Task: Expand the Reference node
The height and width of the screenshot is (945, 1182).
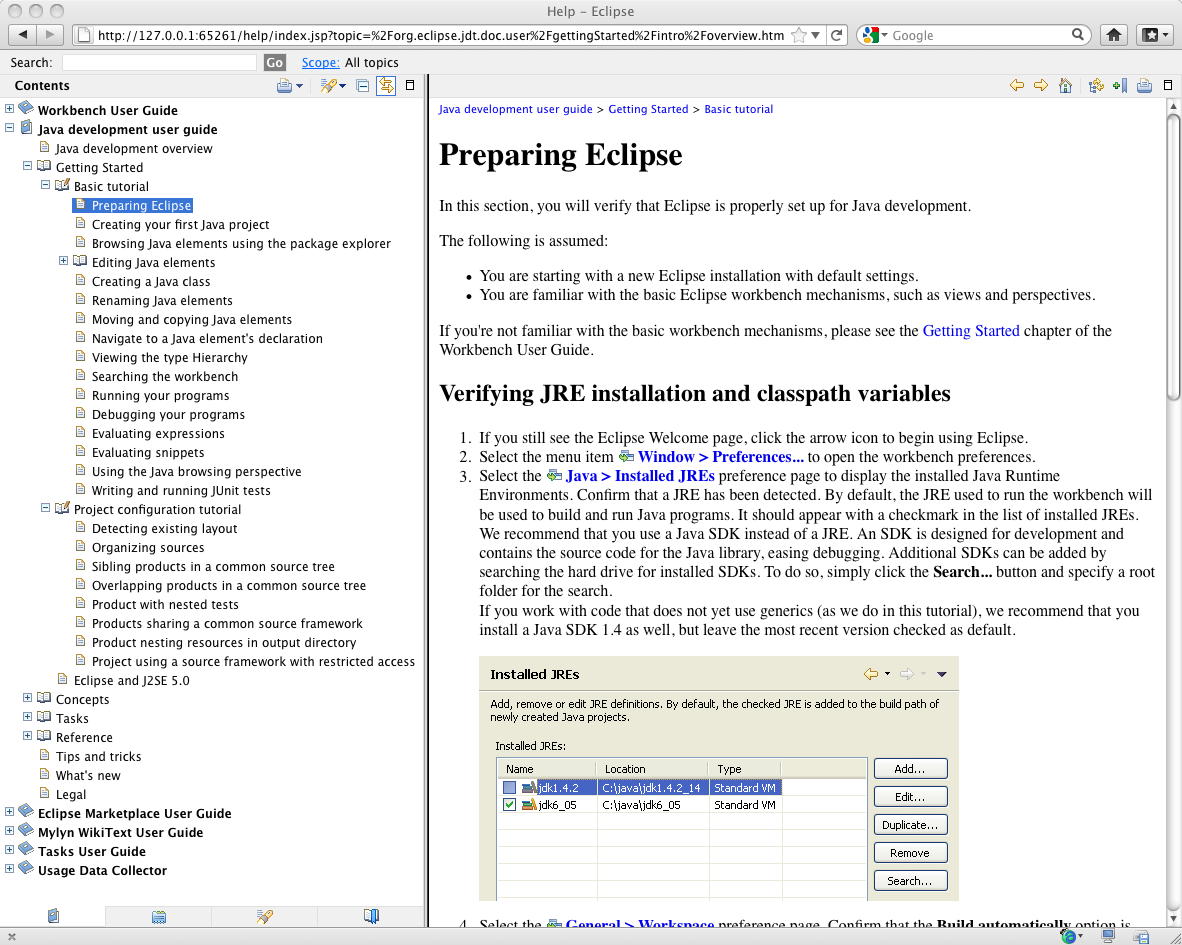Action: point(27,736)
